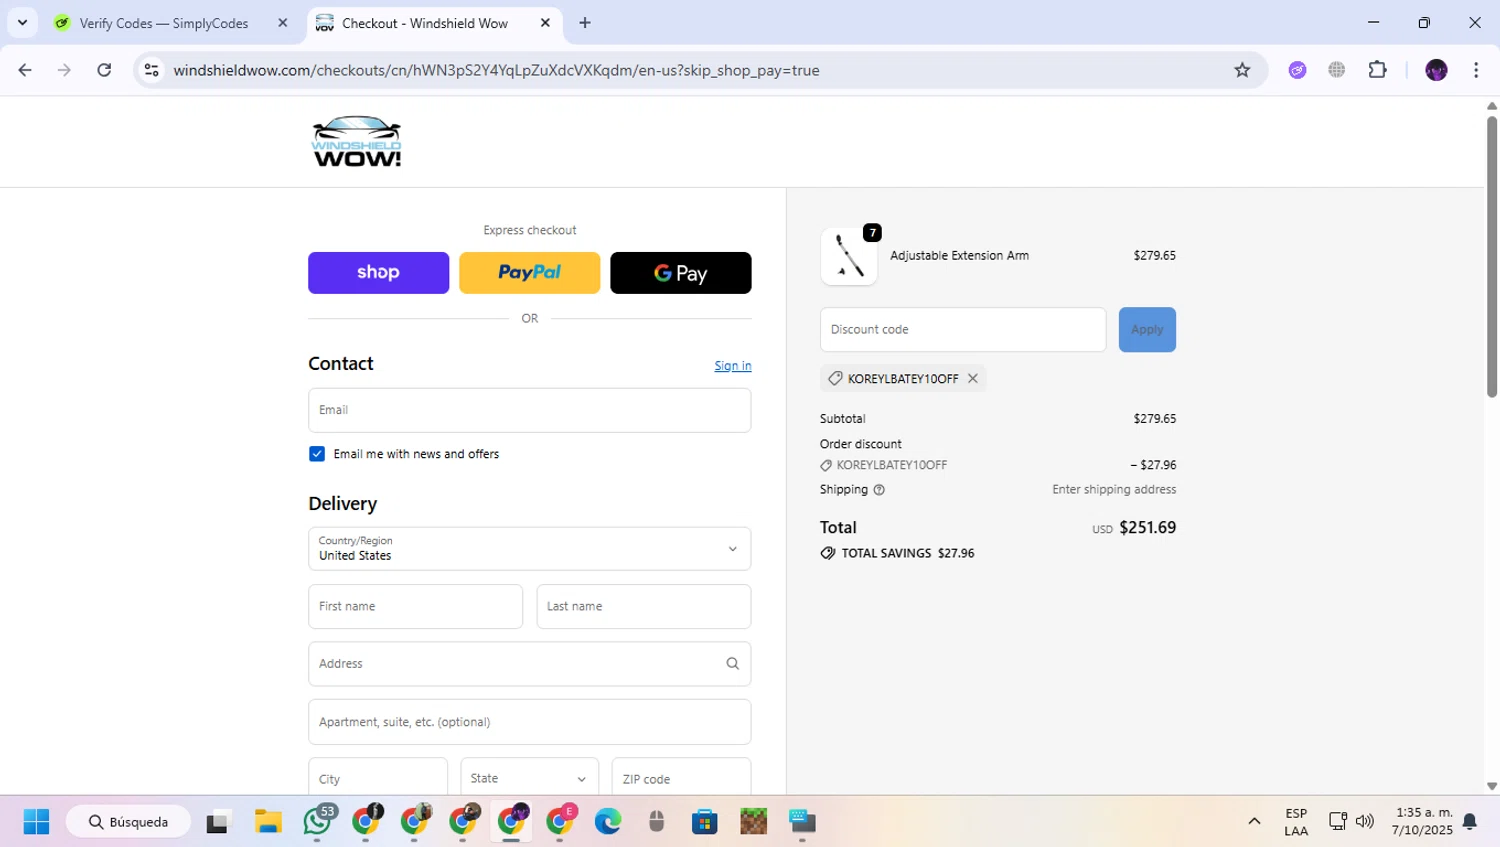Open Microsoft Store from taskbar
Image resolution: width=1500 pixels, height=847 pixels.
click(705, 822)
